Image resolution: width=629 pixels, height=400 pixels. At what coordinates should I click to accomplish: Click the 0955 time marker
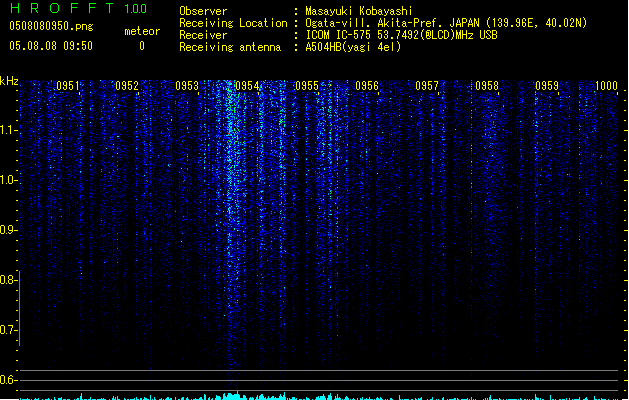[307, 86]
